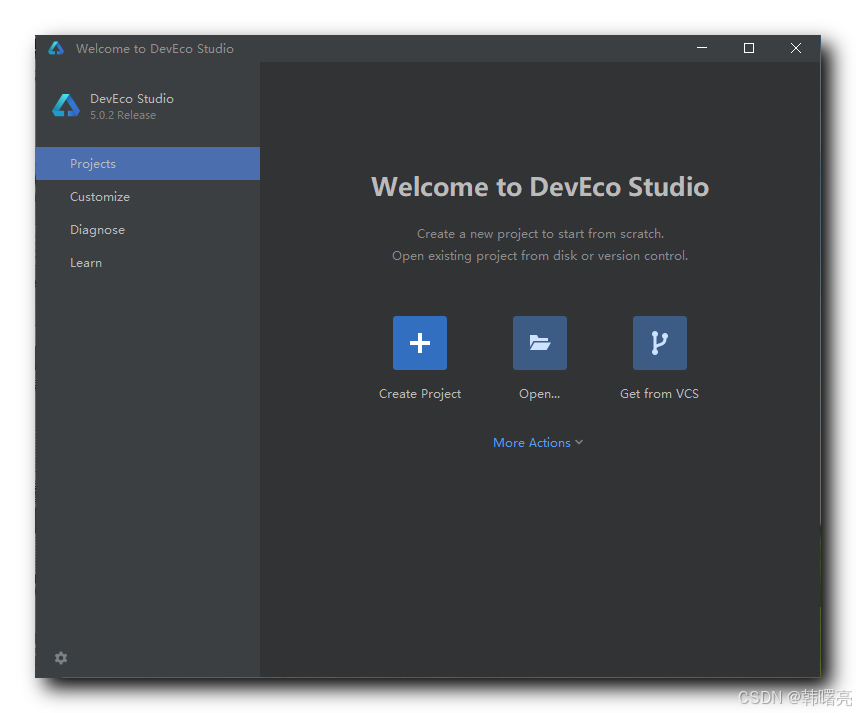
Task: Maximize the Welcome window
Action: click(x=749, y=48)
